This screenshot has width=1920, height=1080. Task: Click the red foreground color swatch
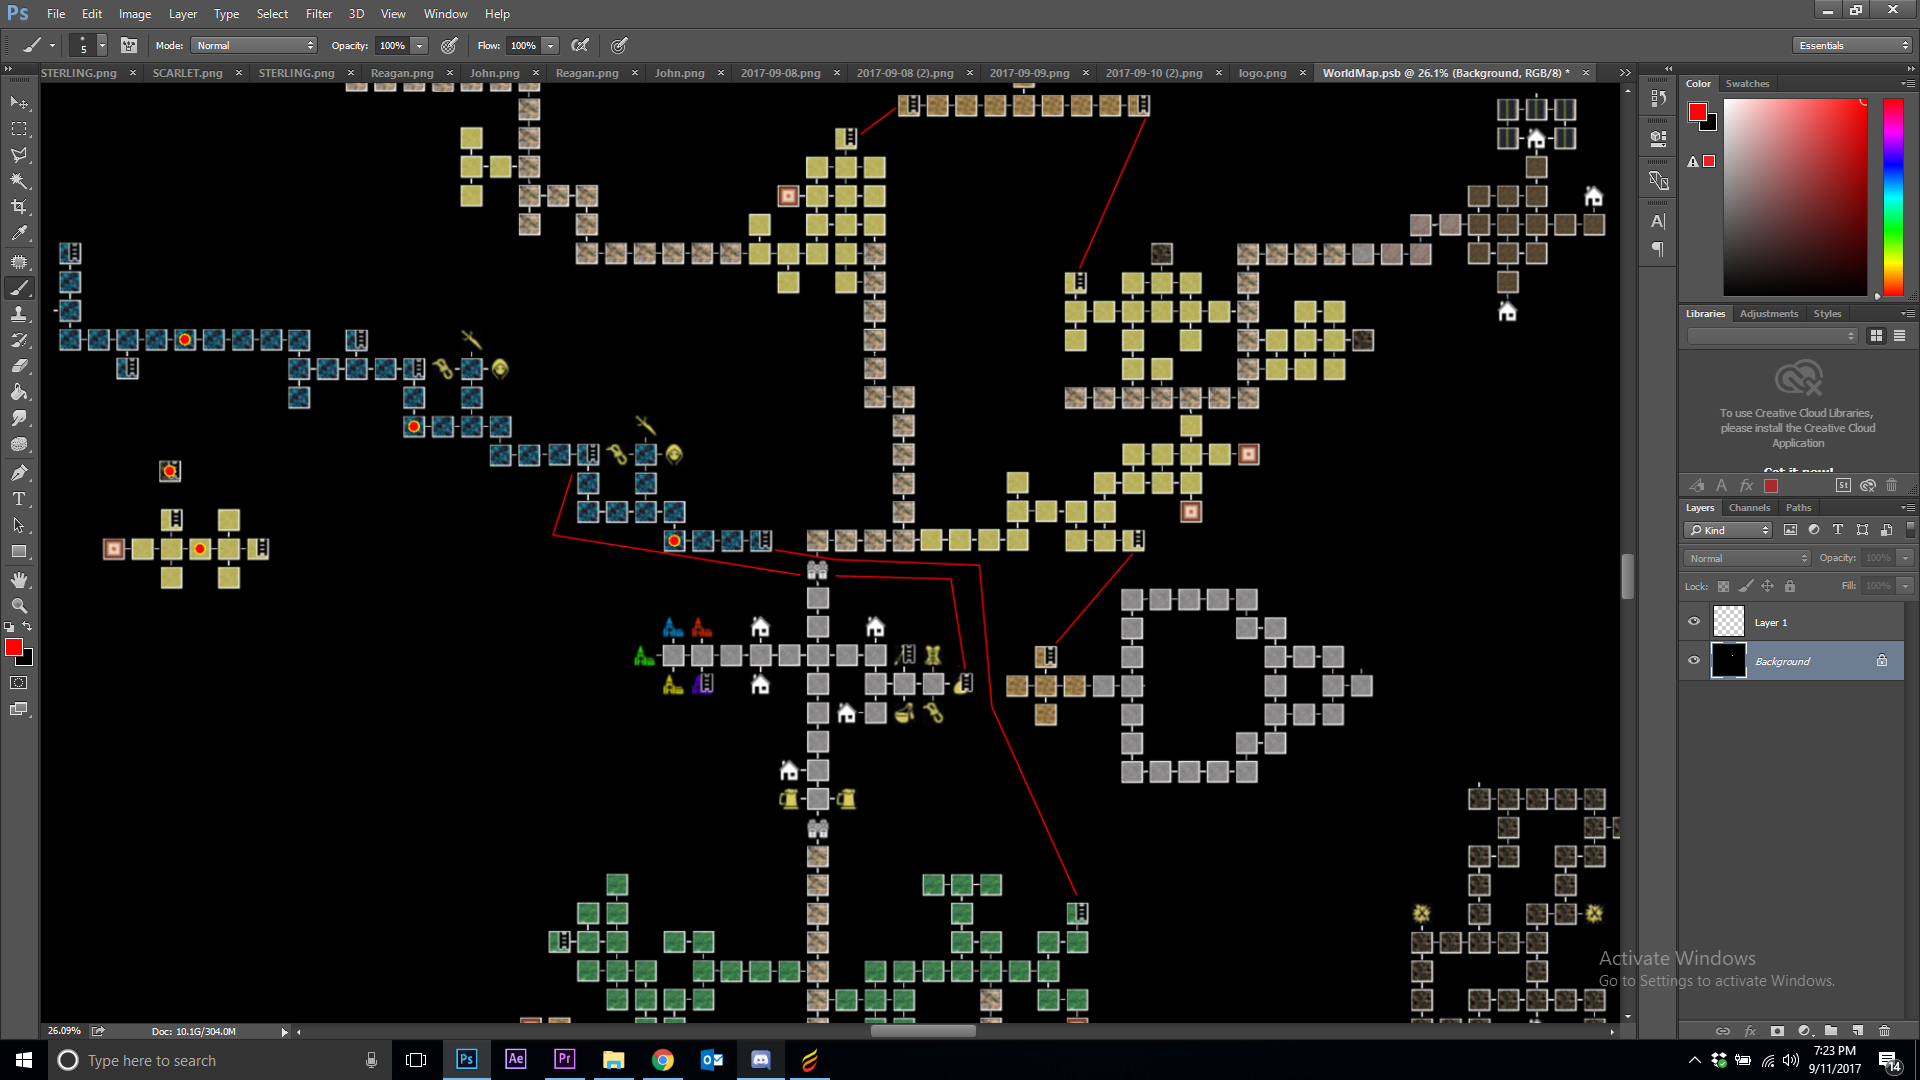point(13,648)
